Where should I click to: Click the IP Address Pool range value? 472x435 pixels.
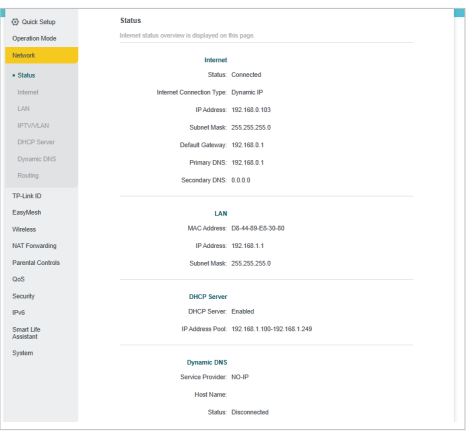point(272,329)
